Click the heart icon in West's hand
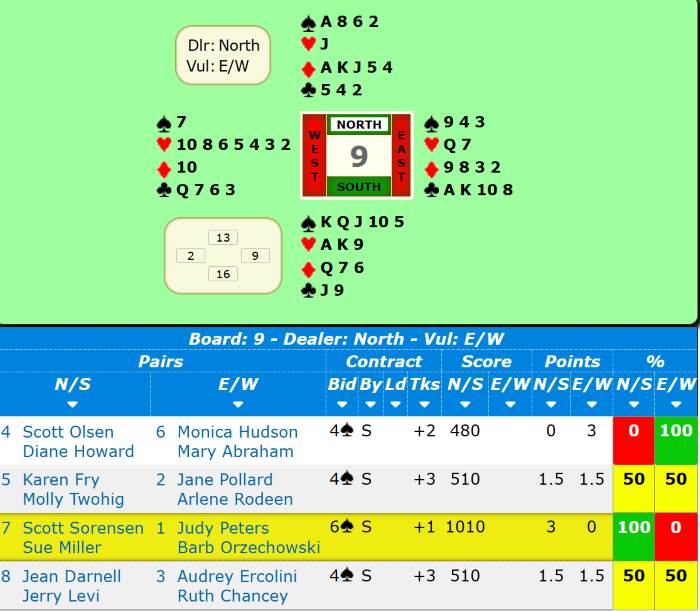Image resolution: width=700 pixels, height=611 pixels. 165,145
